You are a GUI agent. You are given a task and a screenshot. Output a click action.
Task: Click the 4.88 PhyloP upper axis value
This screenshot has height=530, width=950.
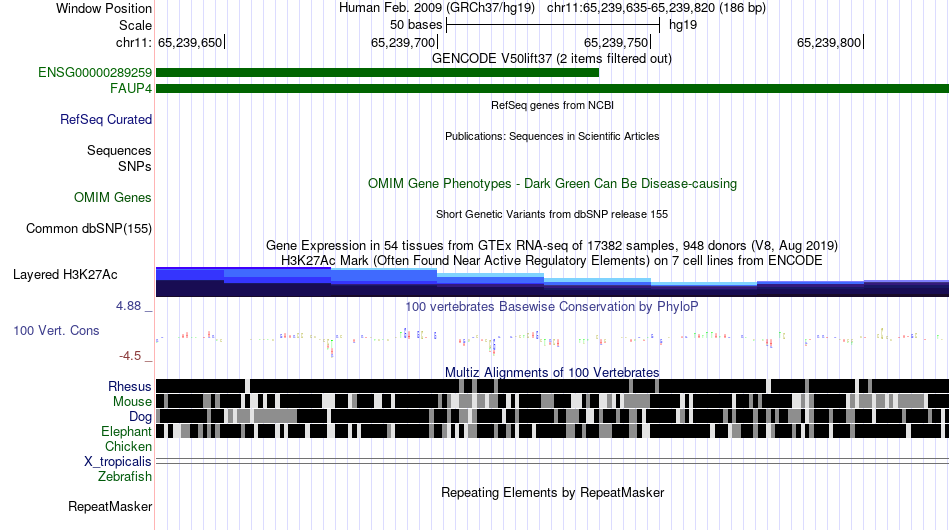click(x=128, y=306)
